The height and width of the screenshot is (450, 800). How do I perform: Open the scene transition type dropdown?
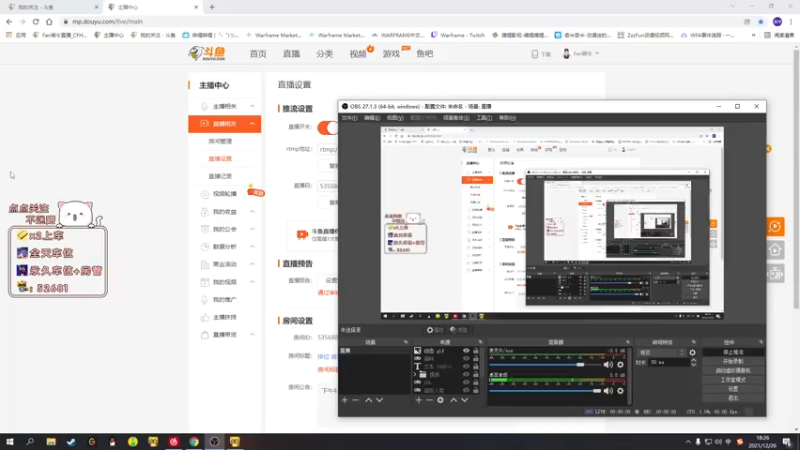[x=661, y=353]
